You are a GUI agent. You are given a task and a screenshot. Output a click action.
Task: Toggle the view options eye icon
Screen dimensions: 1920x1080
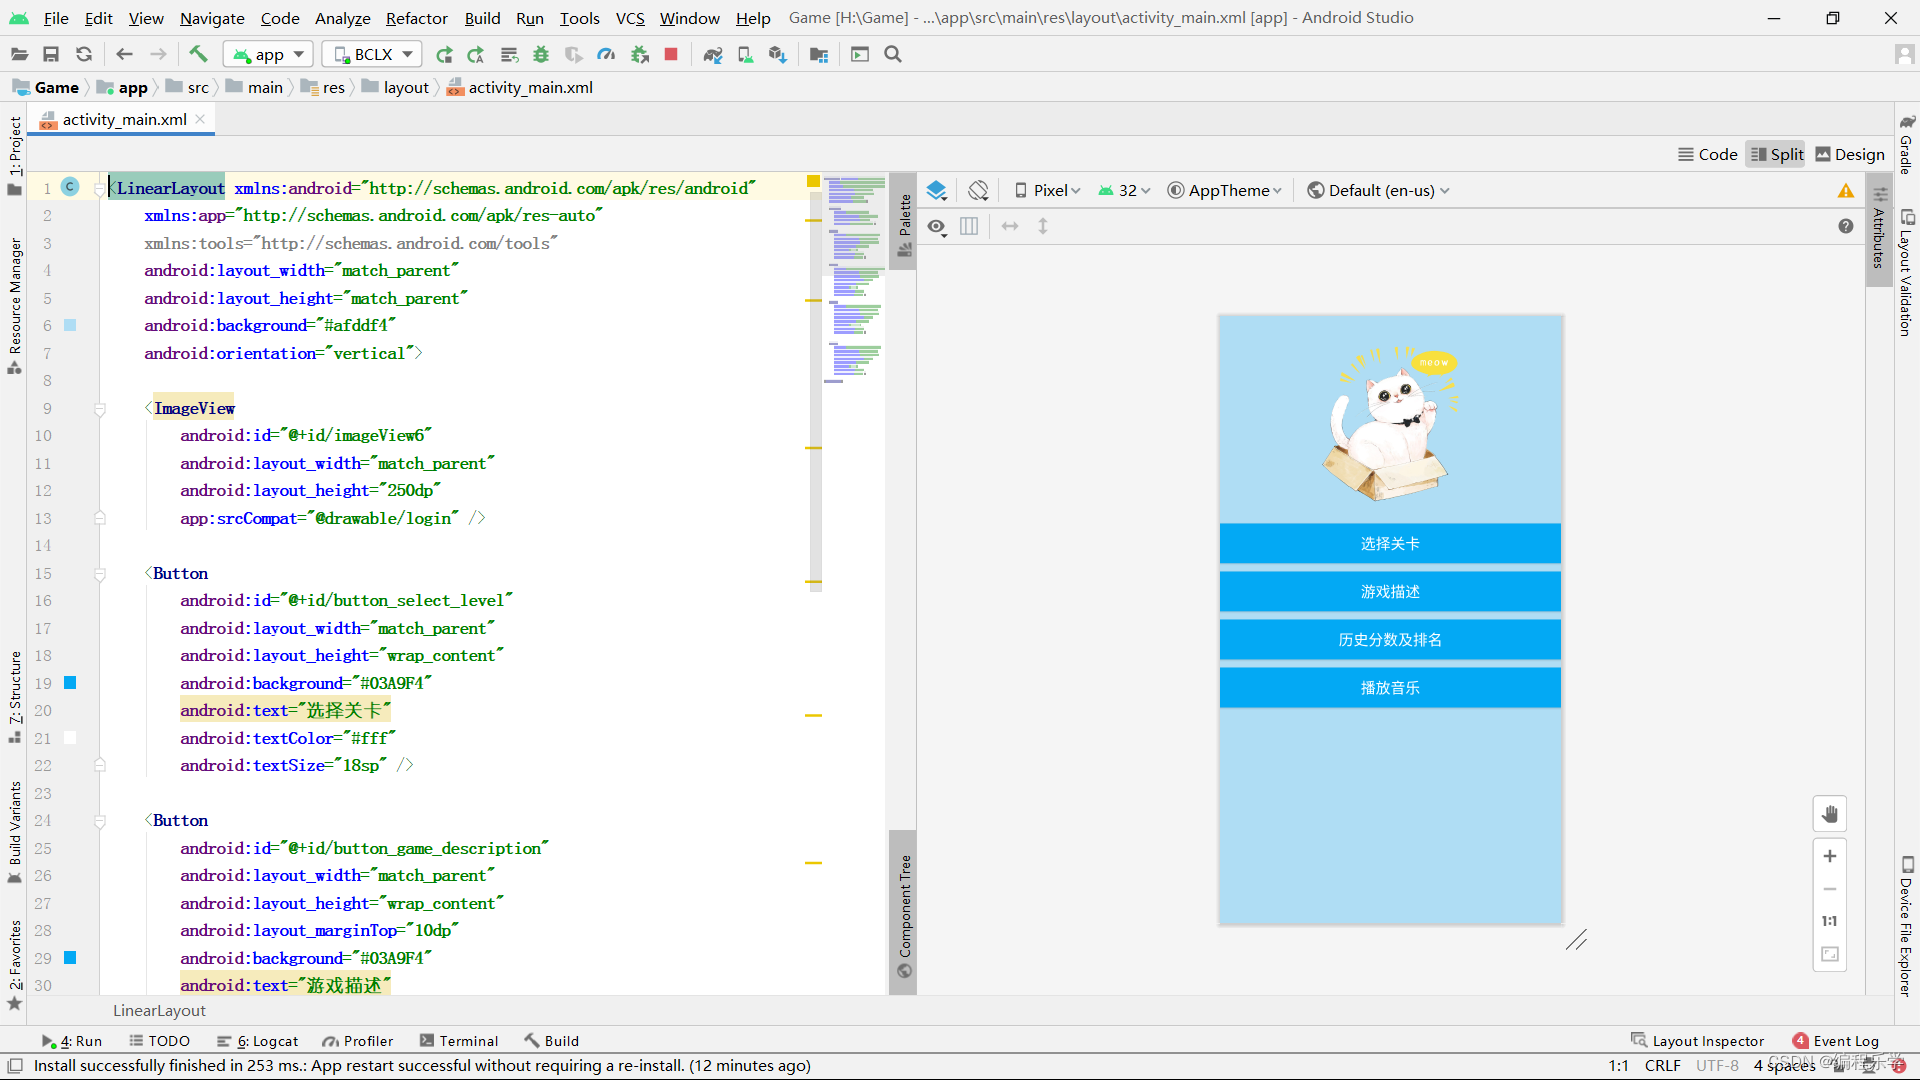point(936,227)
